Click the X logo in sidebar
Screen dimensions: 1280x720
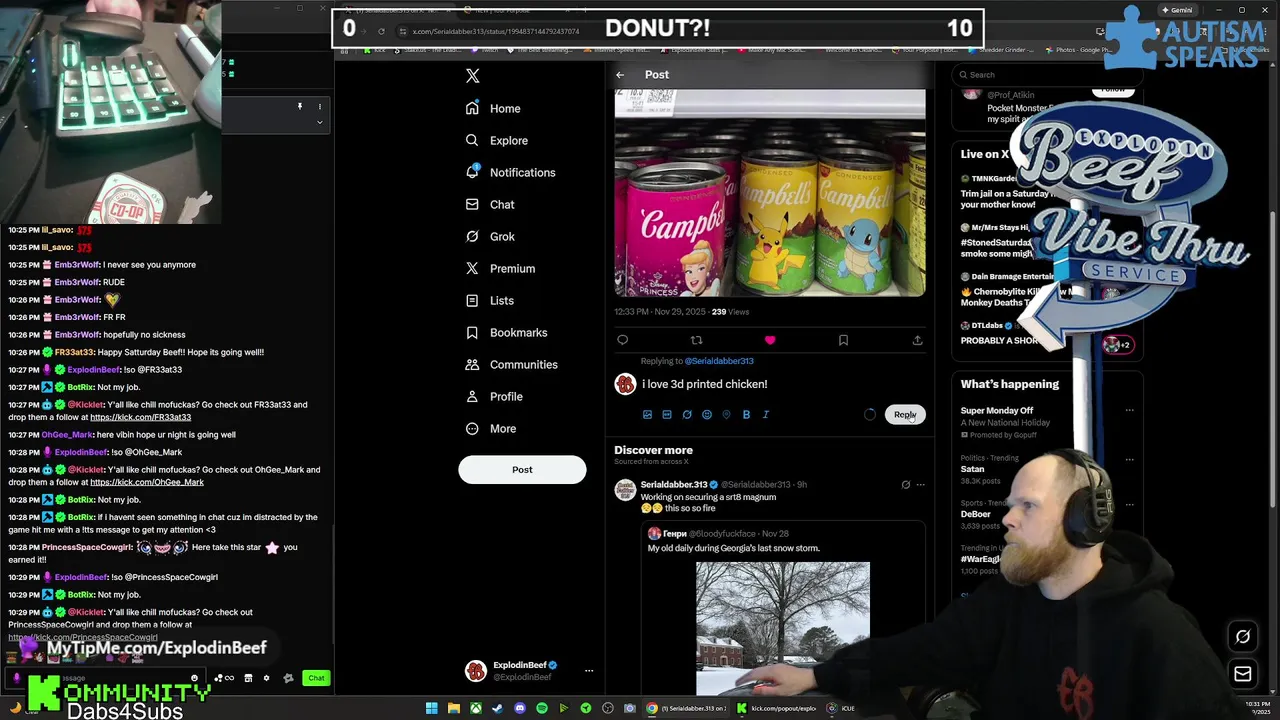(473, 76)
